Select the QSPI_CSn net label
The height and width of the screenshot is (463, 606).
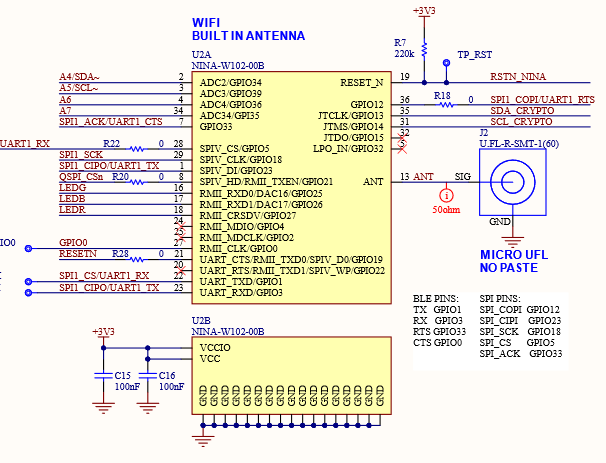coord(81,177)
